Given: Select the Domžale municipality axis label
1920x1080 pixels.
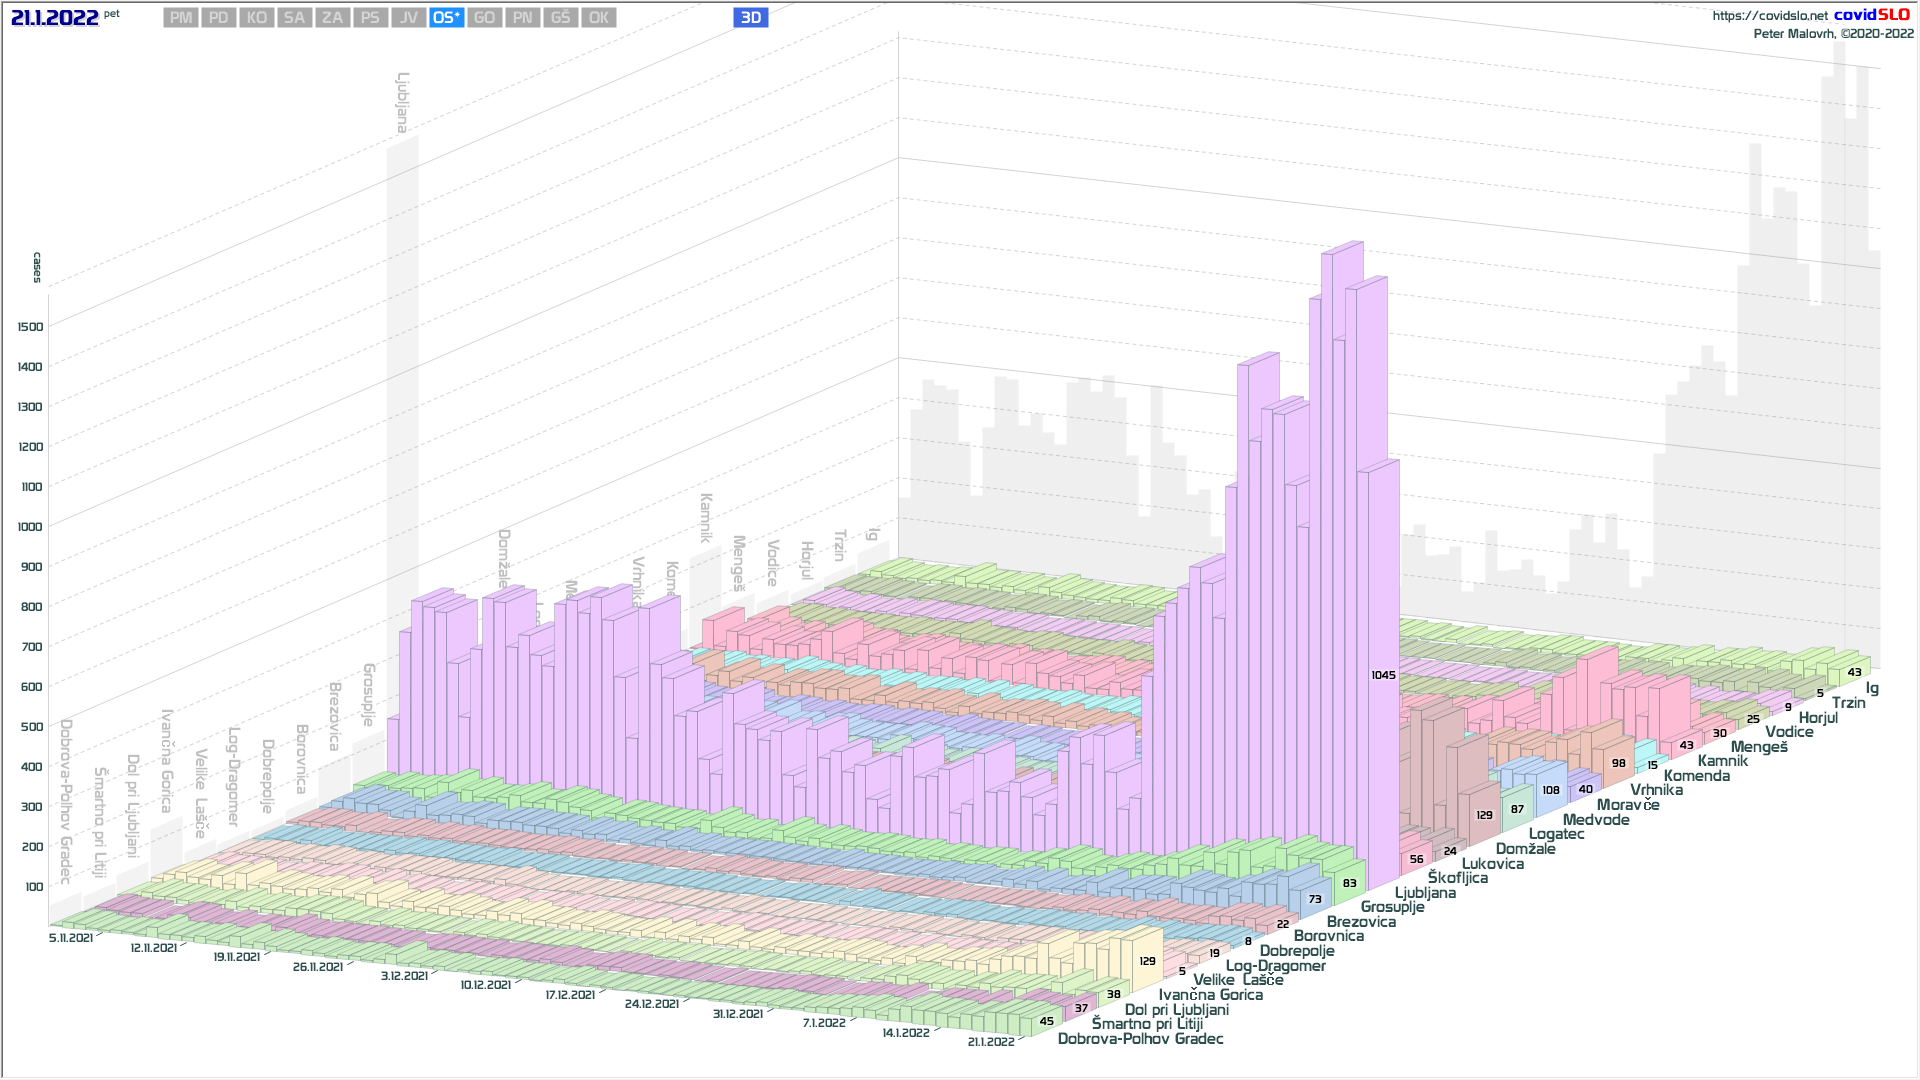Looking at the screenshot, I should pyautogui.click(x=1525, y=849).
